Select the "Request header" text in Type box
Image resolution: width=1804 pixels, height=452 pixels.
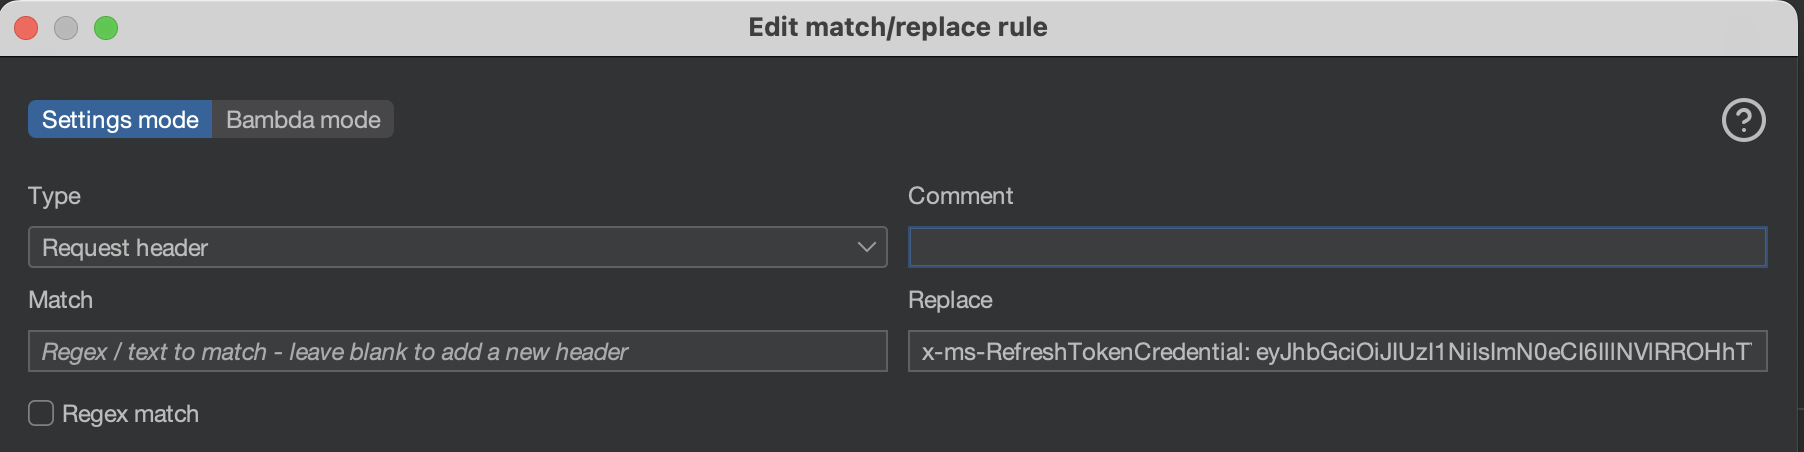pos(125,248)
